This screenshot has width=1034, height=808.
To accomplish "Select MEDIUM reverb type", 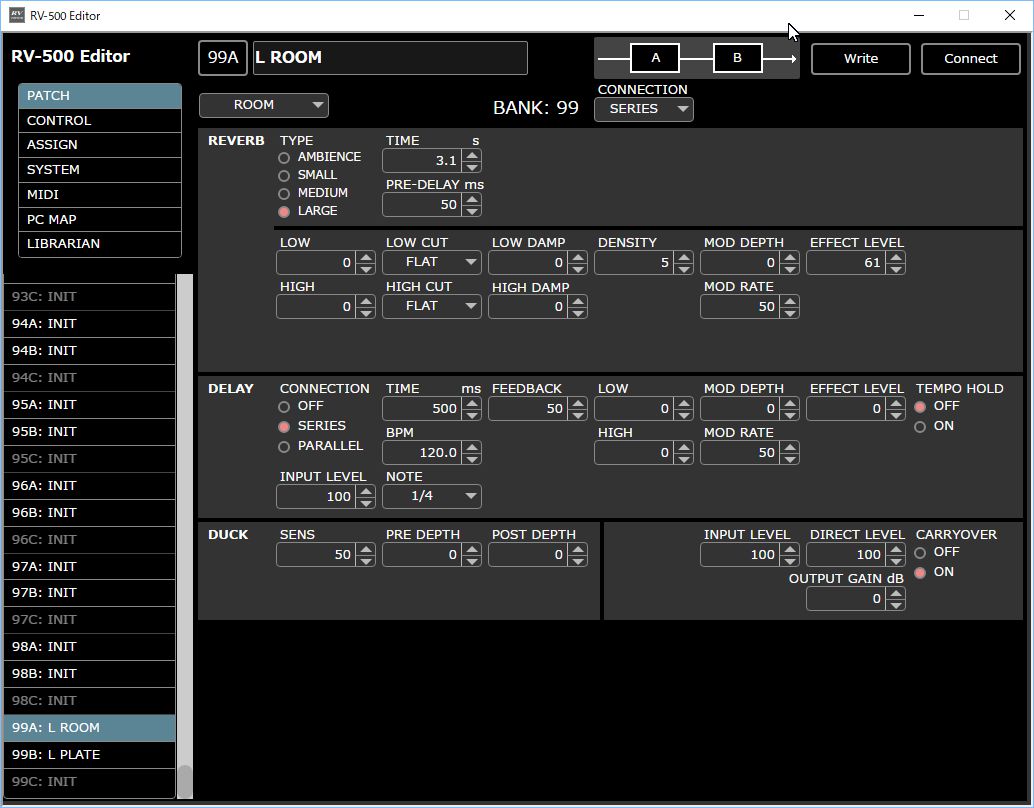I will (x=284, y=193).
